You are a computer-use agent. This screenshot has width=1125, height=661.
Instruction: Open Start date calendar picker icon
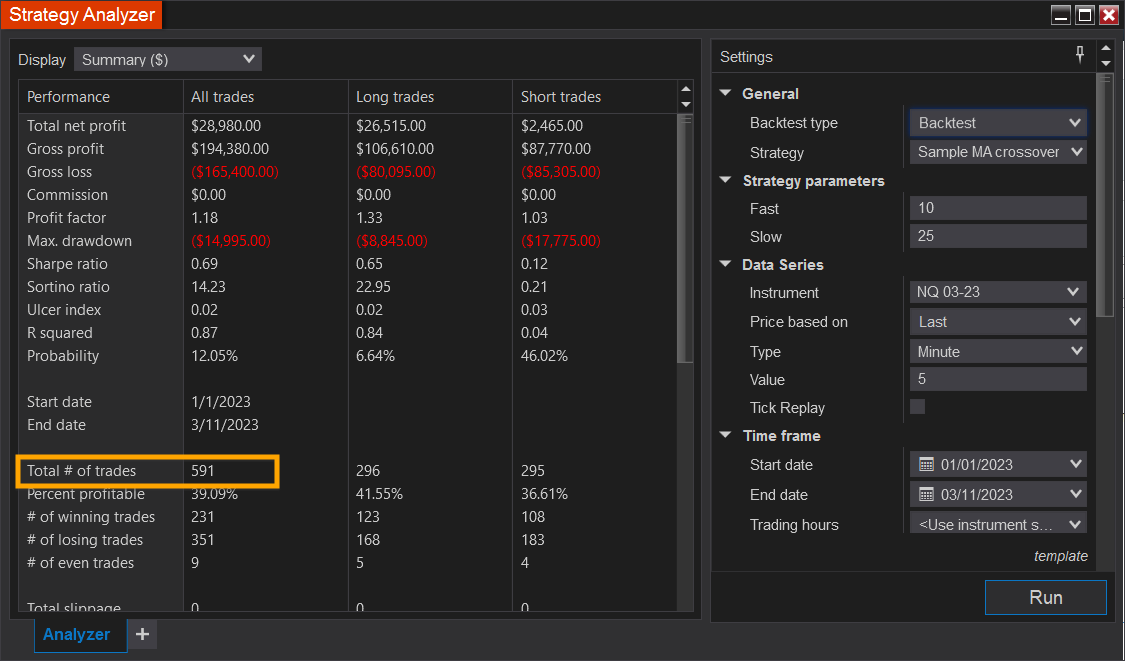926,464
